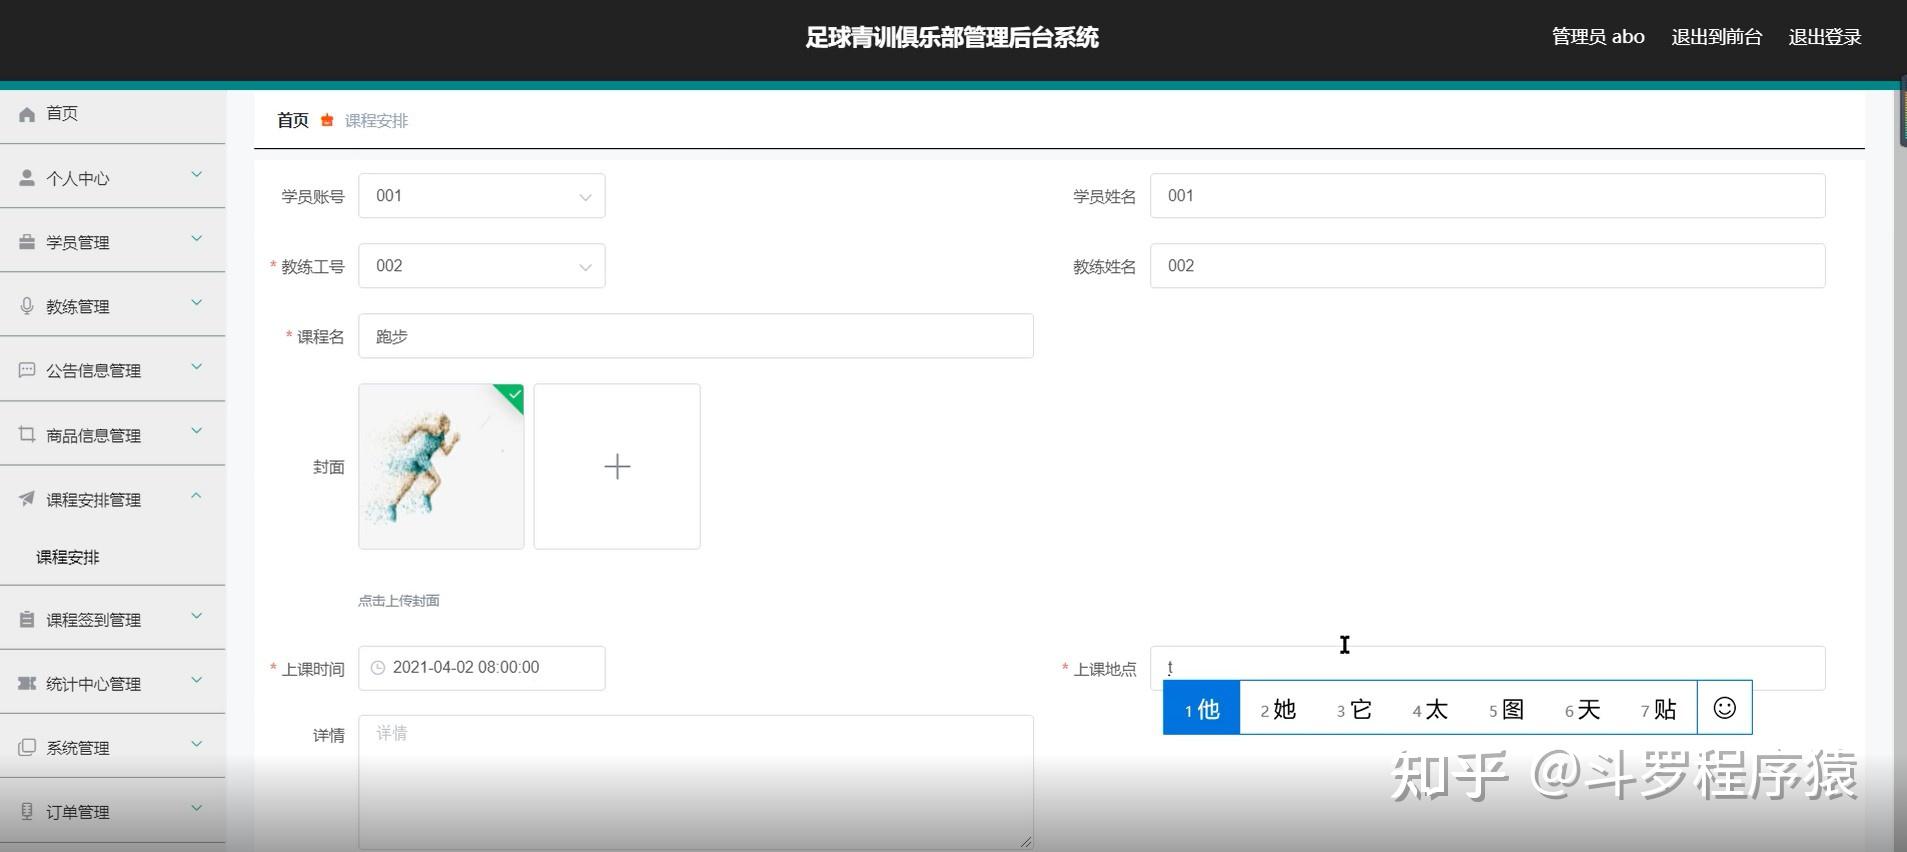Click the orange breadcrumb separator icon
Image resolution: width=1907 pixels, height=852 pixels.
coord(327,120)
